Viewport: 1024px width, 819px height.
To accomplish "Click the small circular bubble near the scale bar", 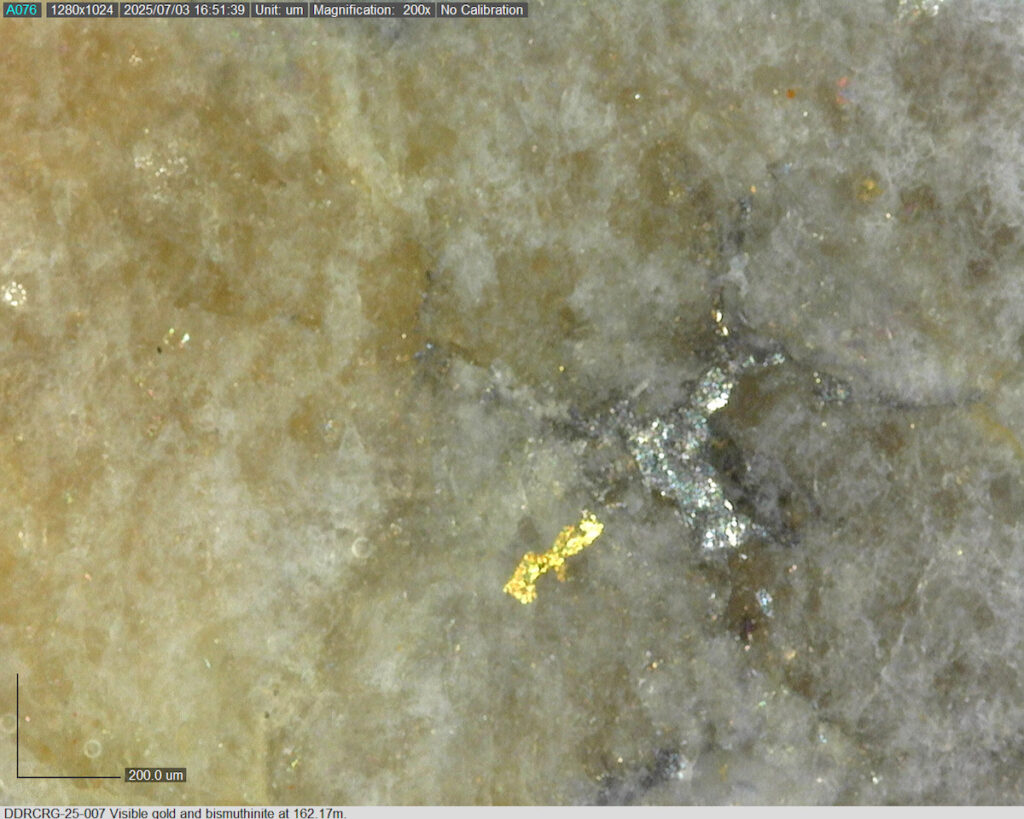I will pos(92,748).
